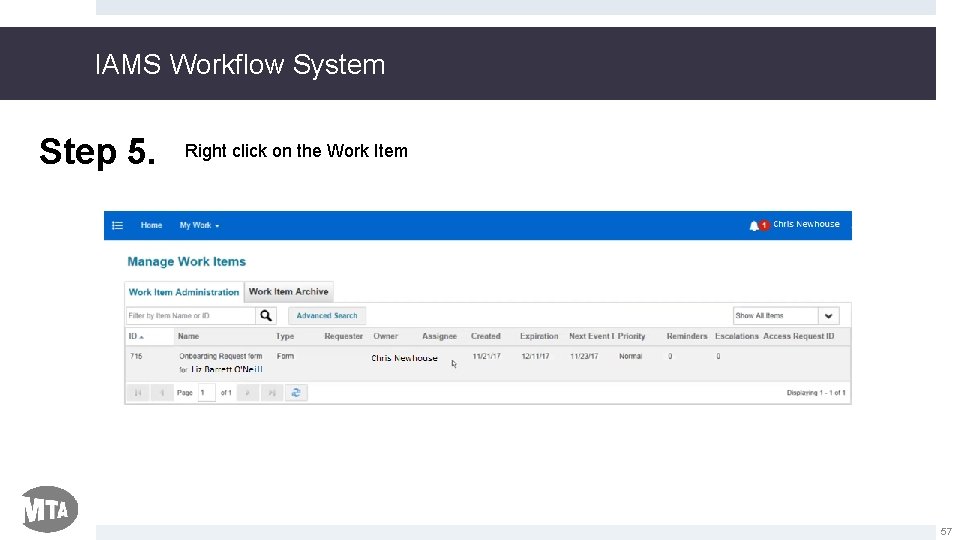
Task: Sort by the Requester column header
Action: point(343,336)
